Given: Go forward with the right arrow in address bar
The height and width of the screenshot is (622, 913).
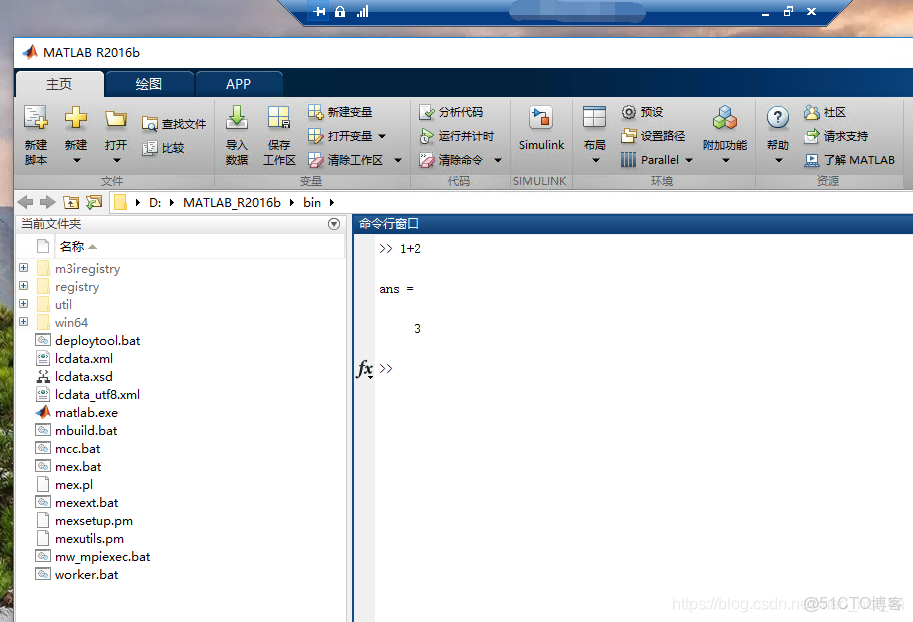Looking at the screenshot, I should [48, 202].
